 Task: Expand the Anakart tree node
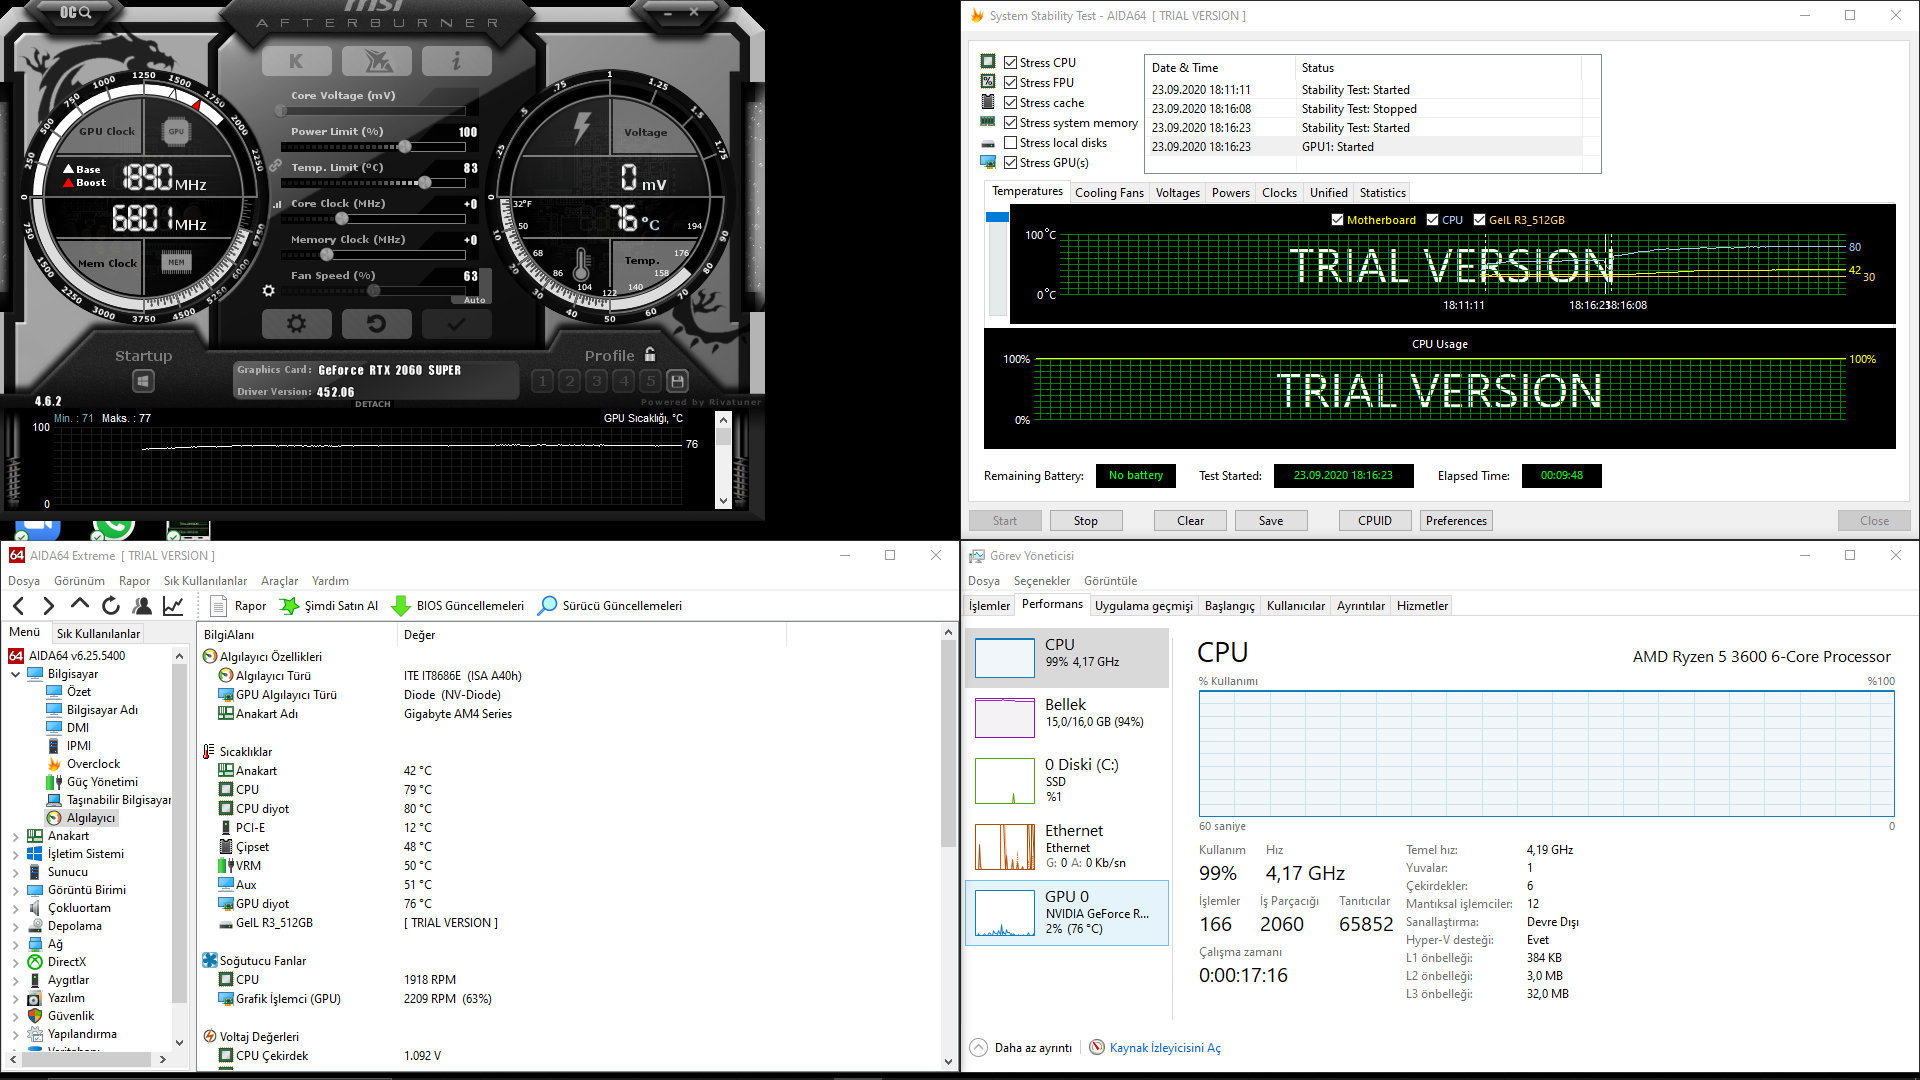16,837
